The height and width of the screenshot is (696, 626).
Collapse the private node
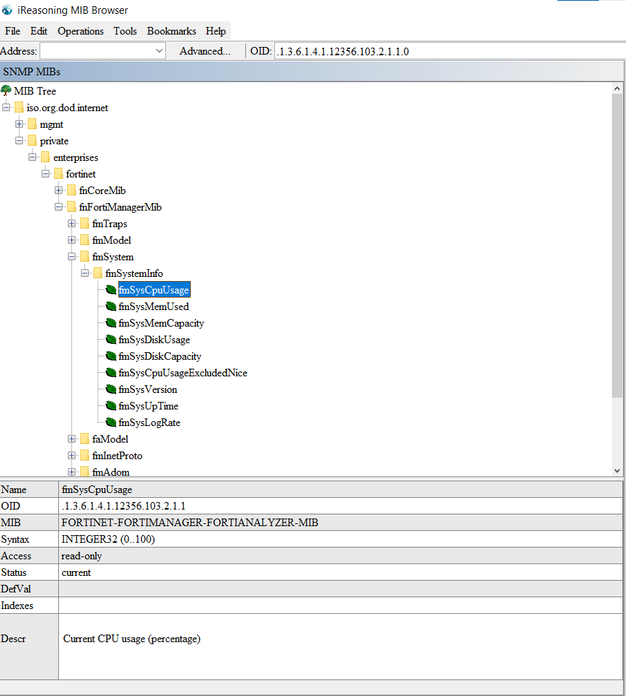[19, 141]
